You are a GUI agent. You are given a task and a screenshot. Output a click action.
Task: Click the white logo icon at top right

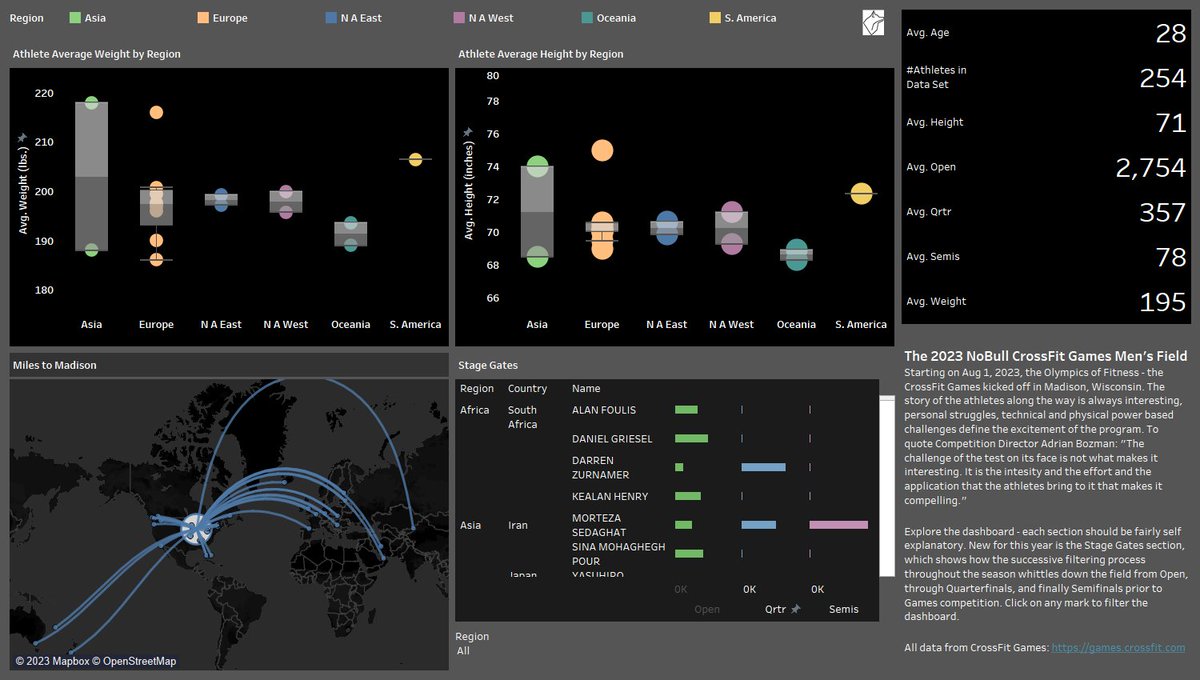click(873, 23)
